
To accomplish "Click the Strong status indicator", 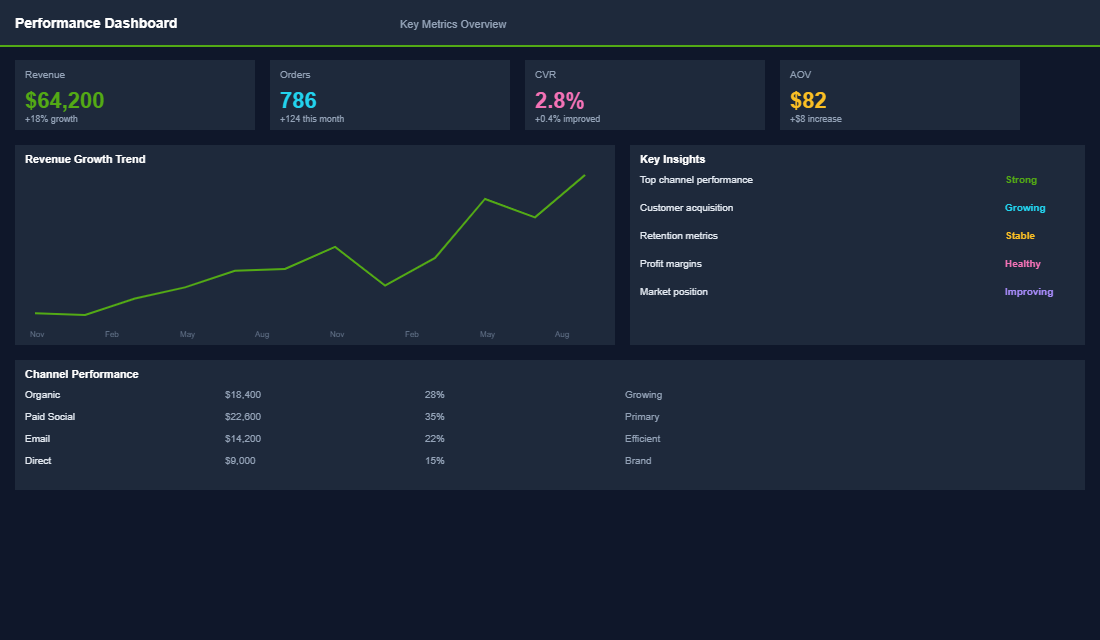I will (1021, 179).
